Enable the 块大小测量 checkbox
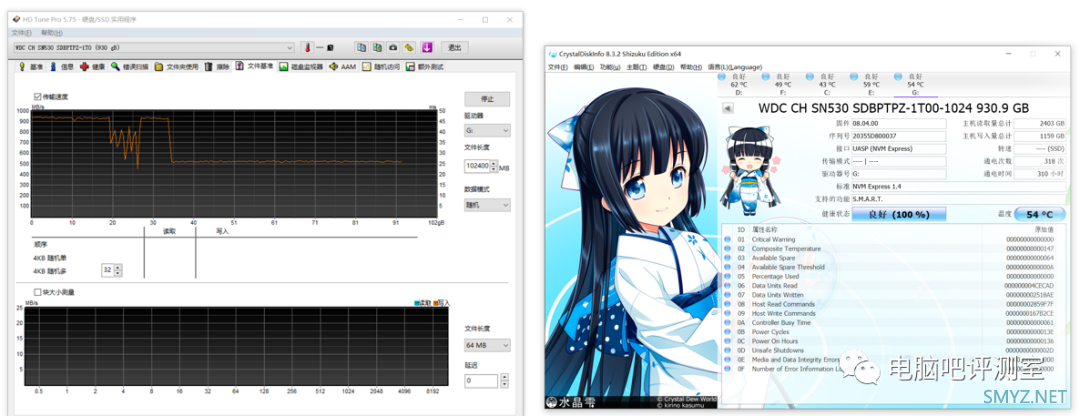The width and height of the screenshot is (1080, 416). click(37, 292)
